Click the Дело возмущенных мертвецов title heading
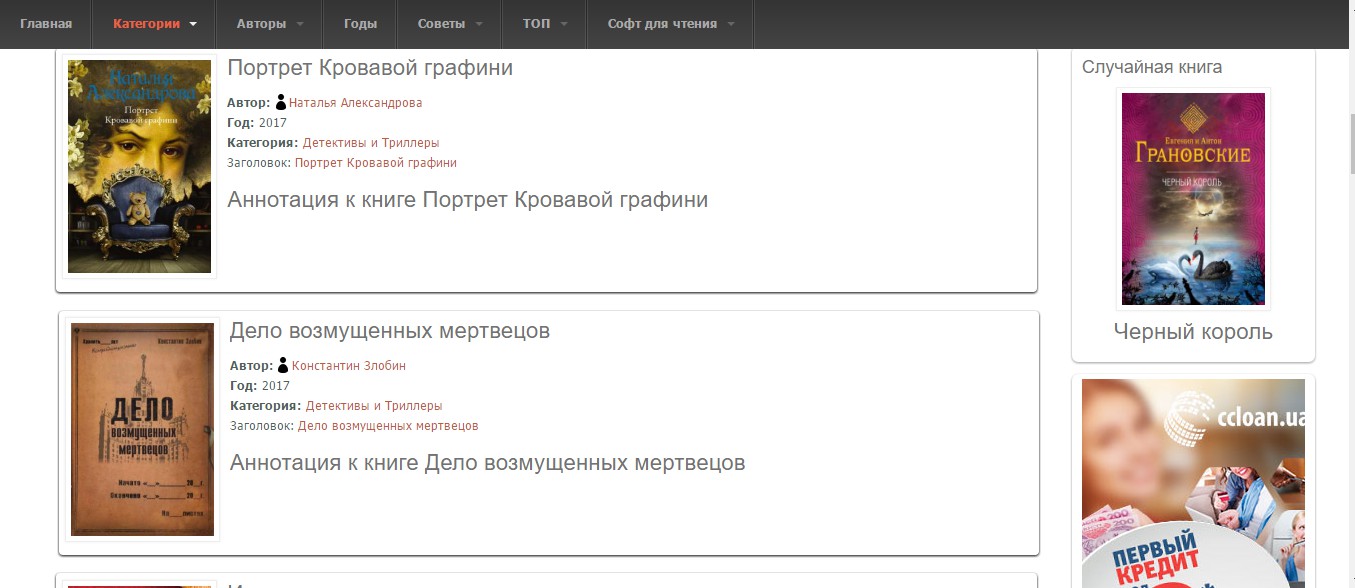The width and height of the screenshot is (1355, 588). click(x=390, y=331)
